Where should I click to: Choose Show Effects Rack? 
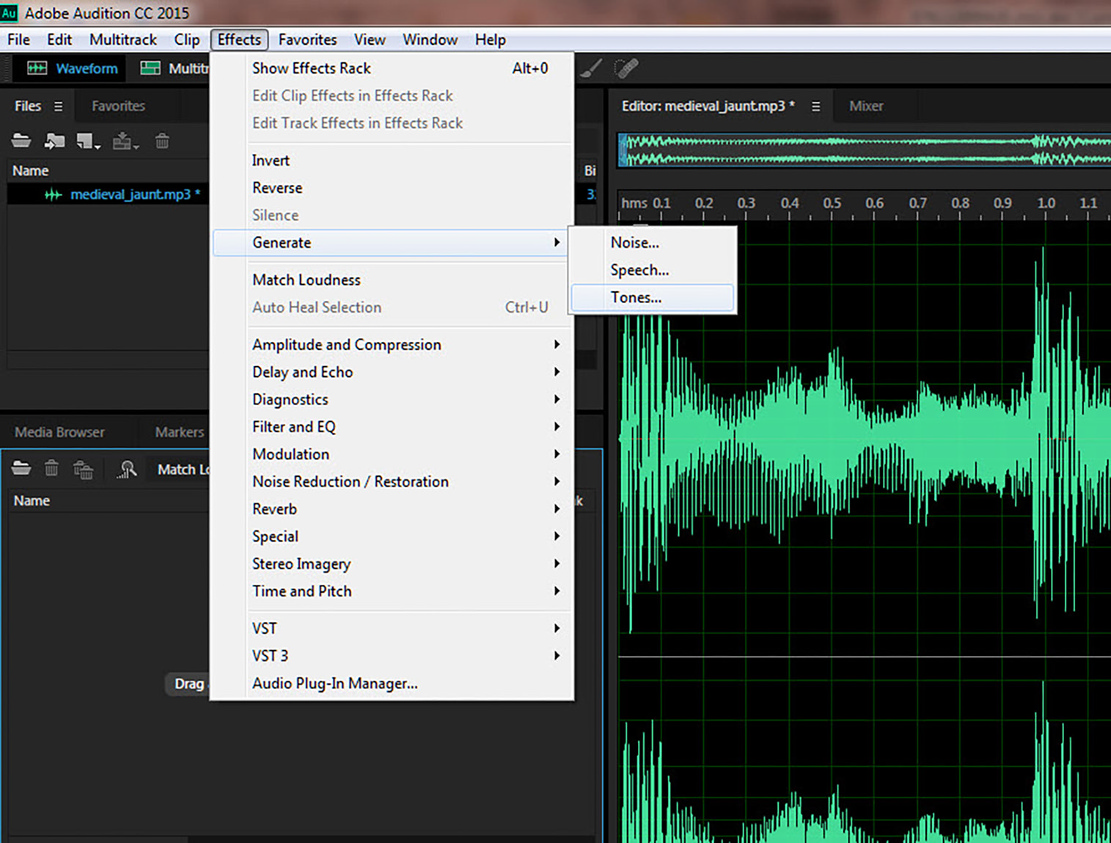pyautogui.click(x=393, y=68)
